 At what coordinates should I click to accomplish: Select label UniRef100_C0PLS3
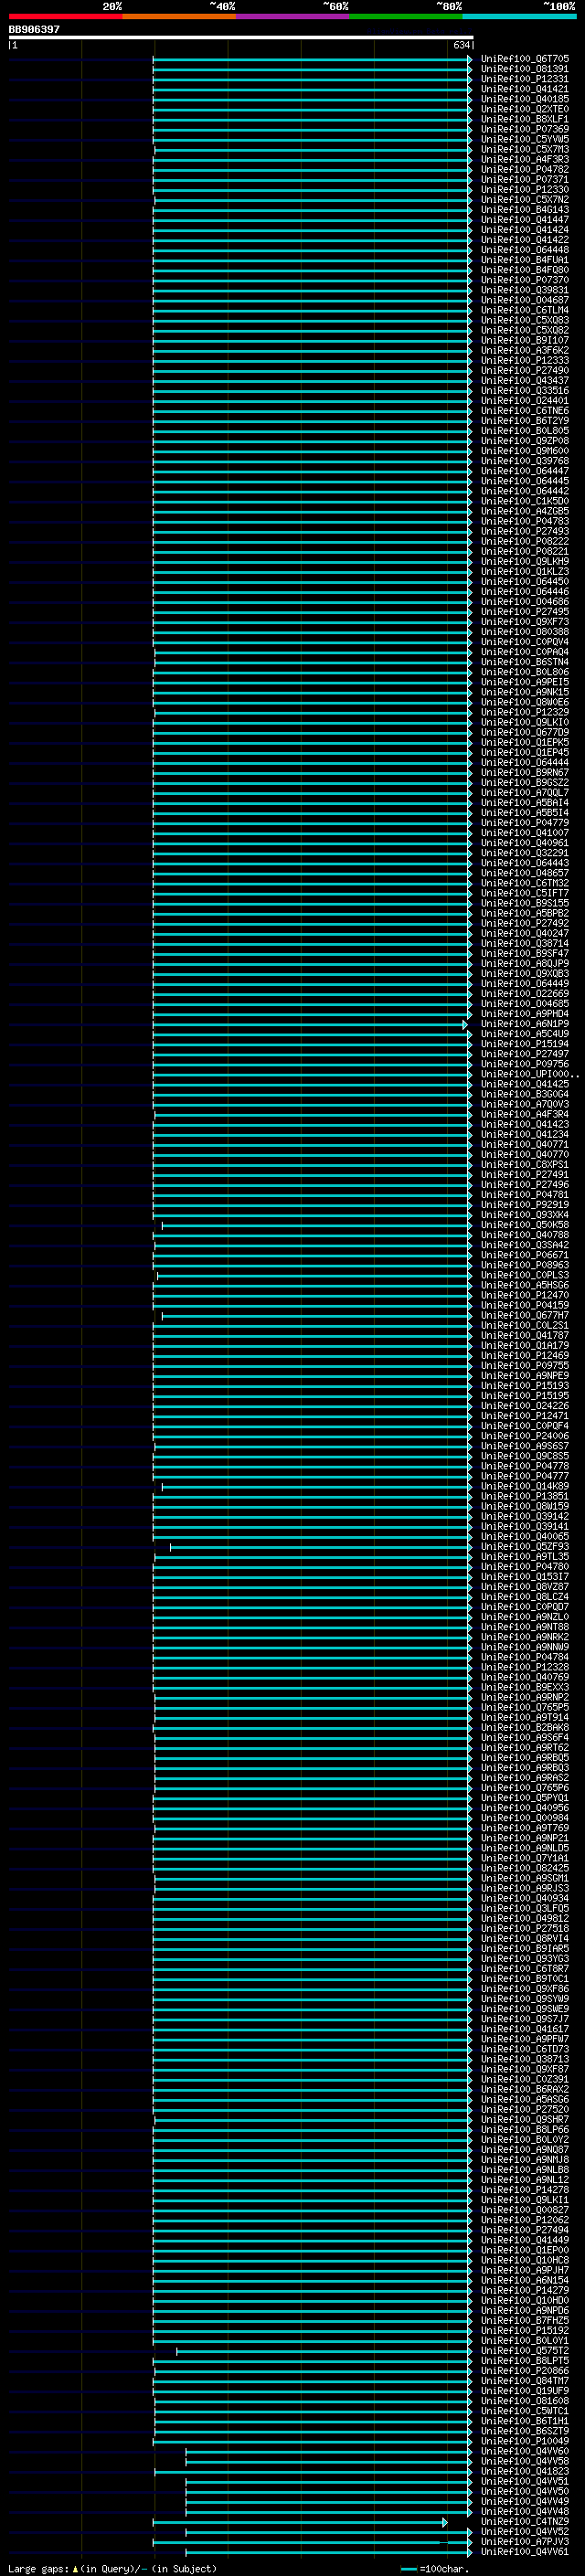(524, 1275)
